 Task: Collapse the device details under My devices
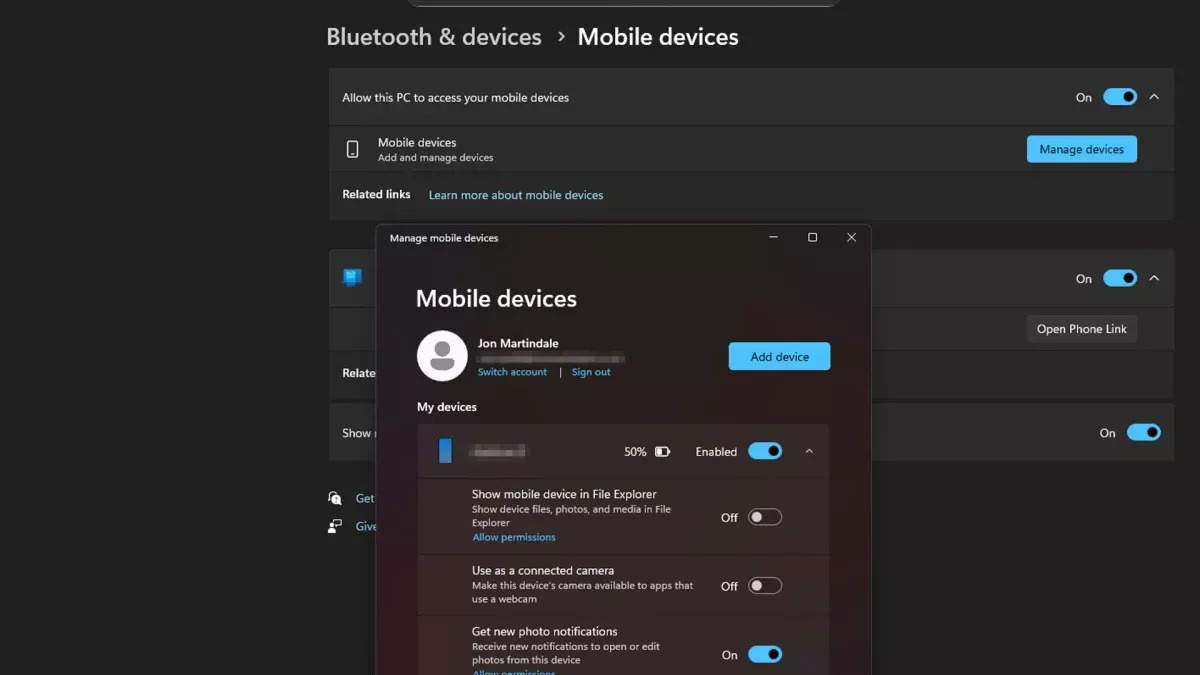coord(809,451)
